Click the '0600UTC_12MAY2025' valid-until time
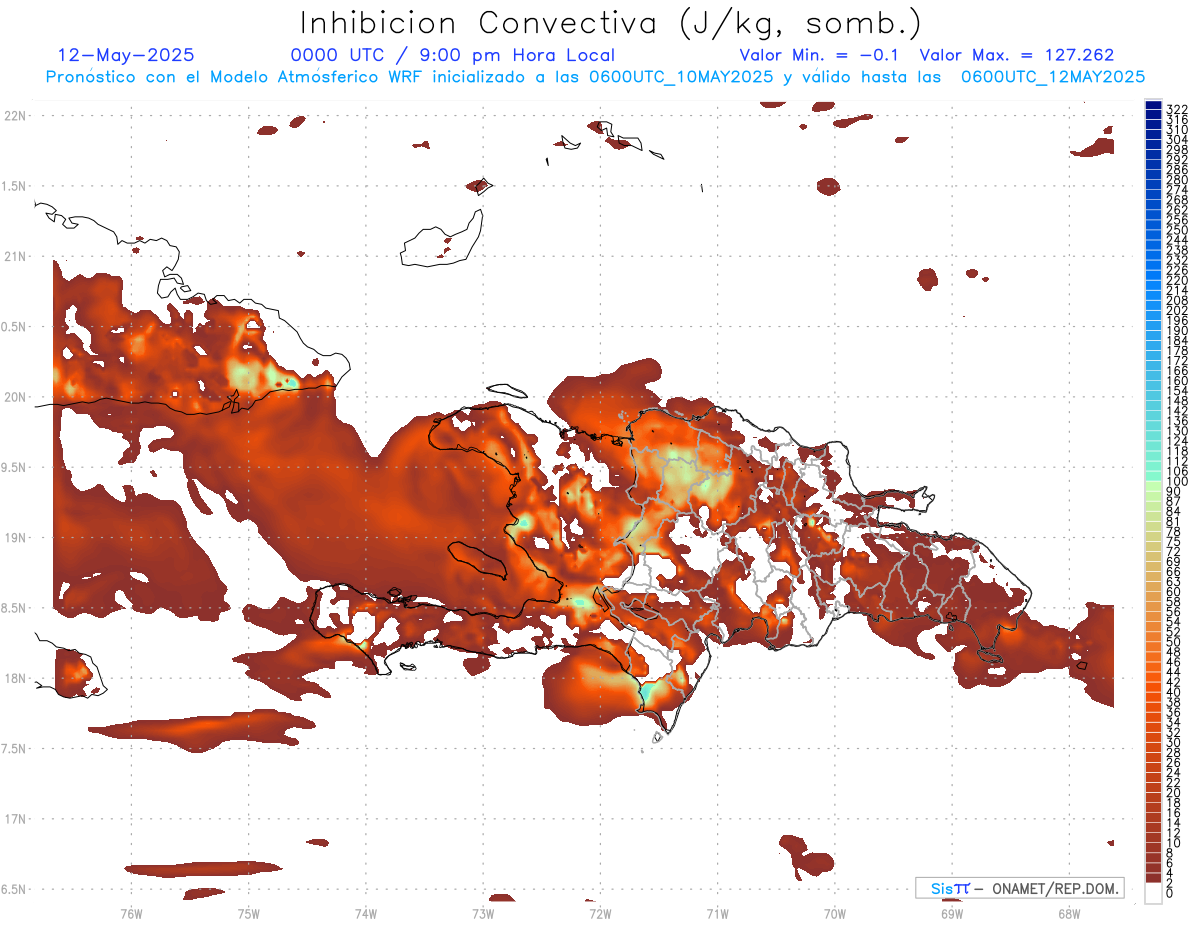Viewport: 1200px width, 927px height. tap(1053, 76)
